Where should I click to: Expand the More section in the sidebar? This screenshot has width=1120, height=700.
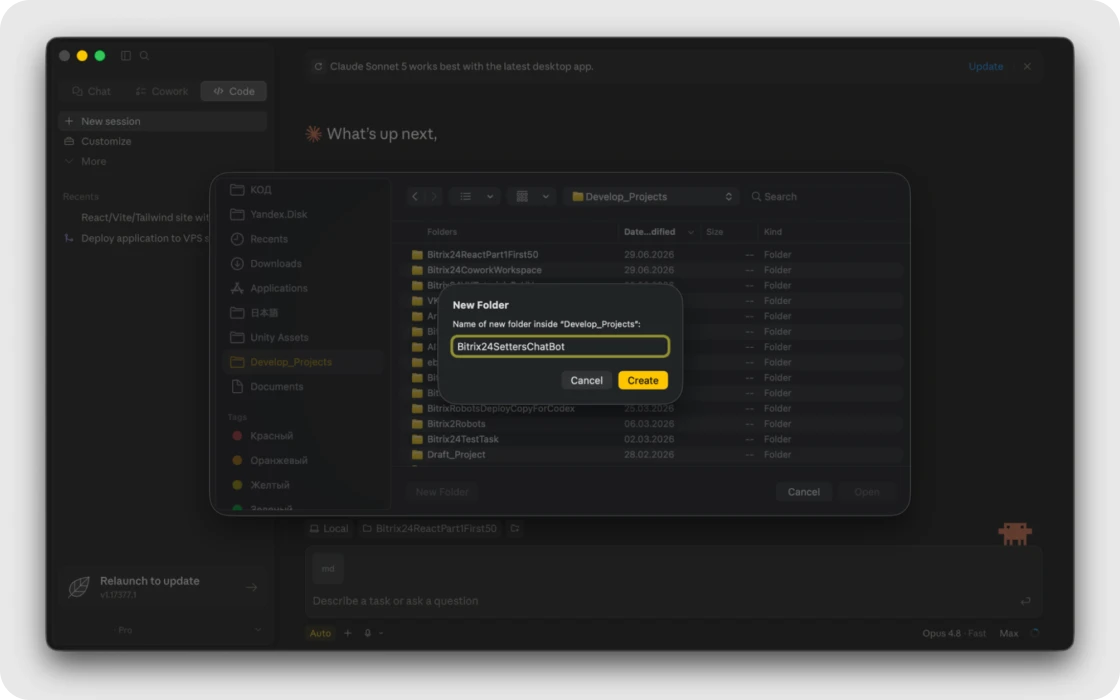click(x=162, y=161)
